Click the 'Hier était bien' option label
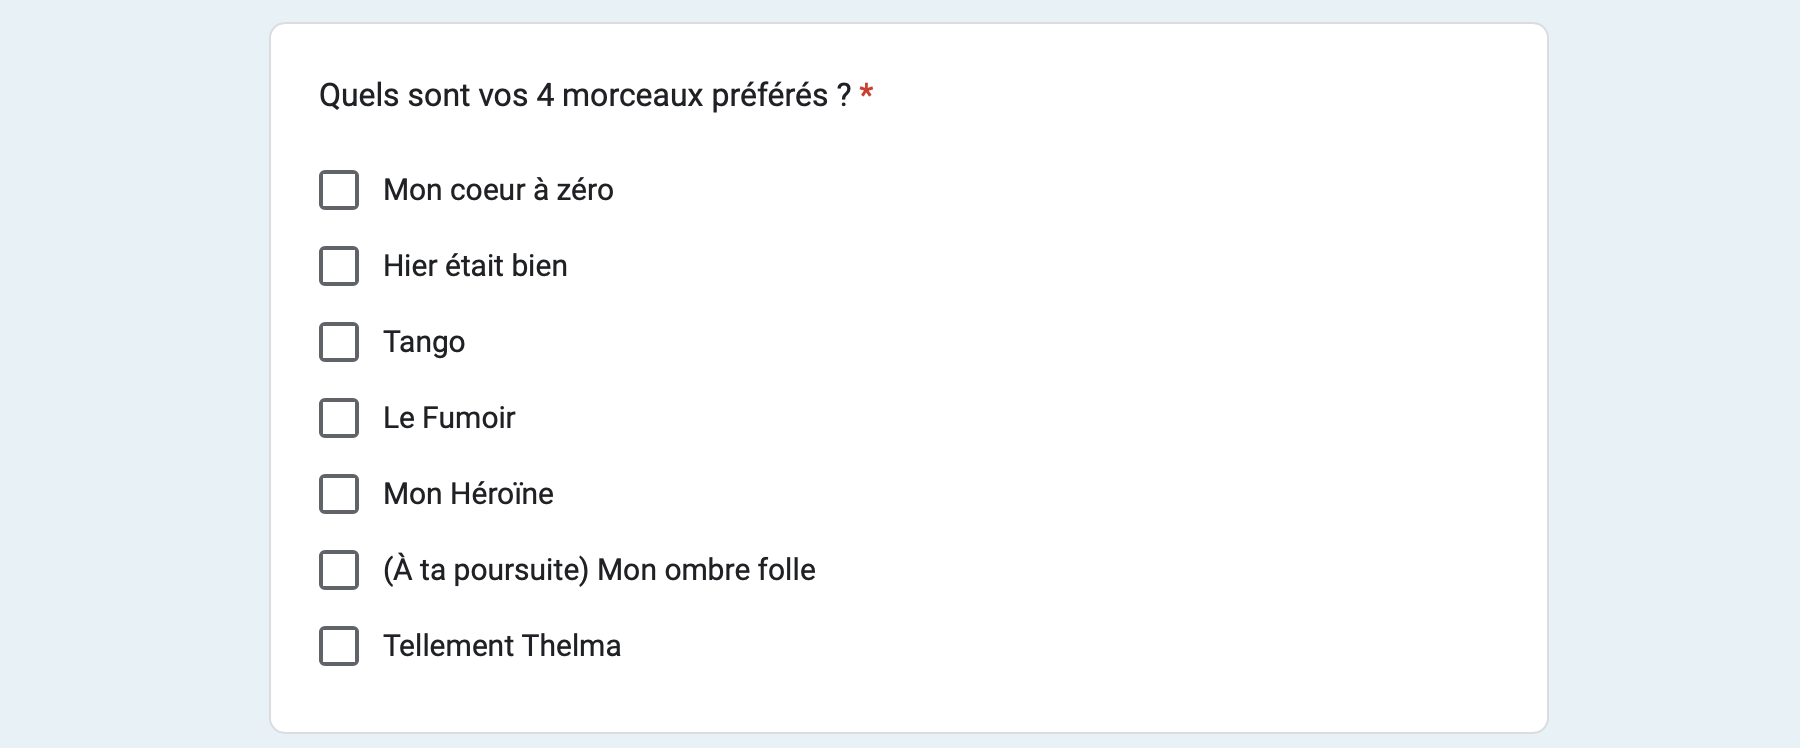The width and height of the screenshot is (1800, 748). click(x=475, y=266)
